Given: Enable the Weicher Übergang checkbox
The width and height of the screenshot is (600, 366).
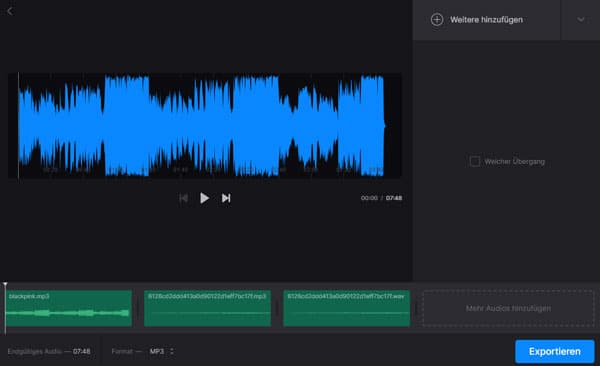Looking at the screenshot, I should [x=474, y=161].
